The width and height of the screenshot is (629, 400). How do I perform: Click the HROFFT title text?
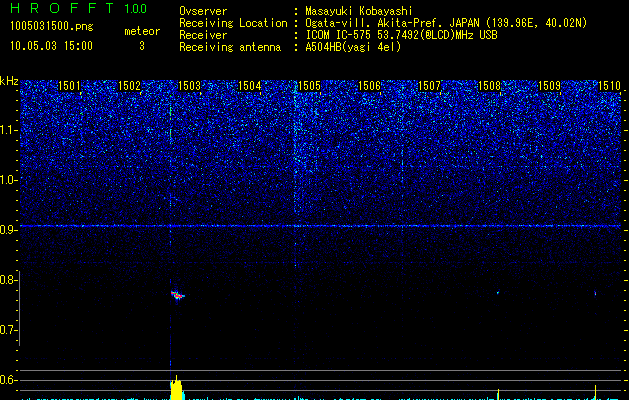point(62,8)
